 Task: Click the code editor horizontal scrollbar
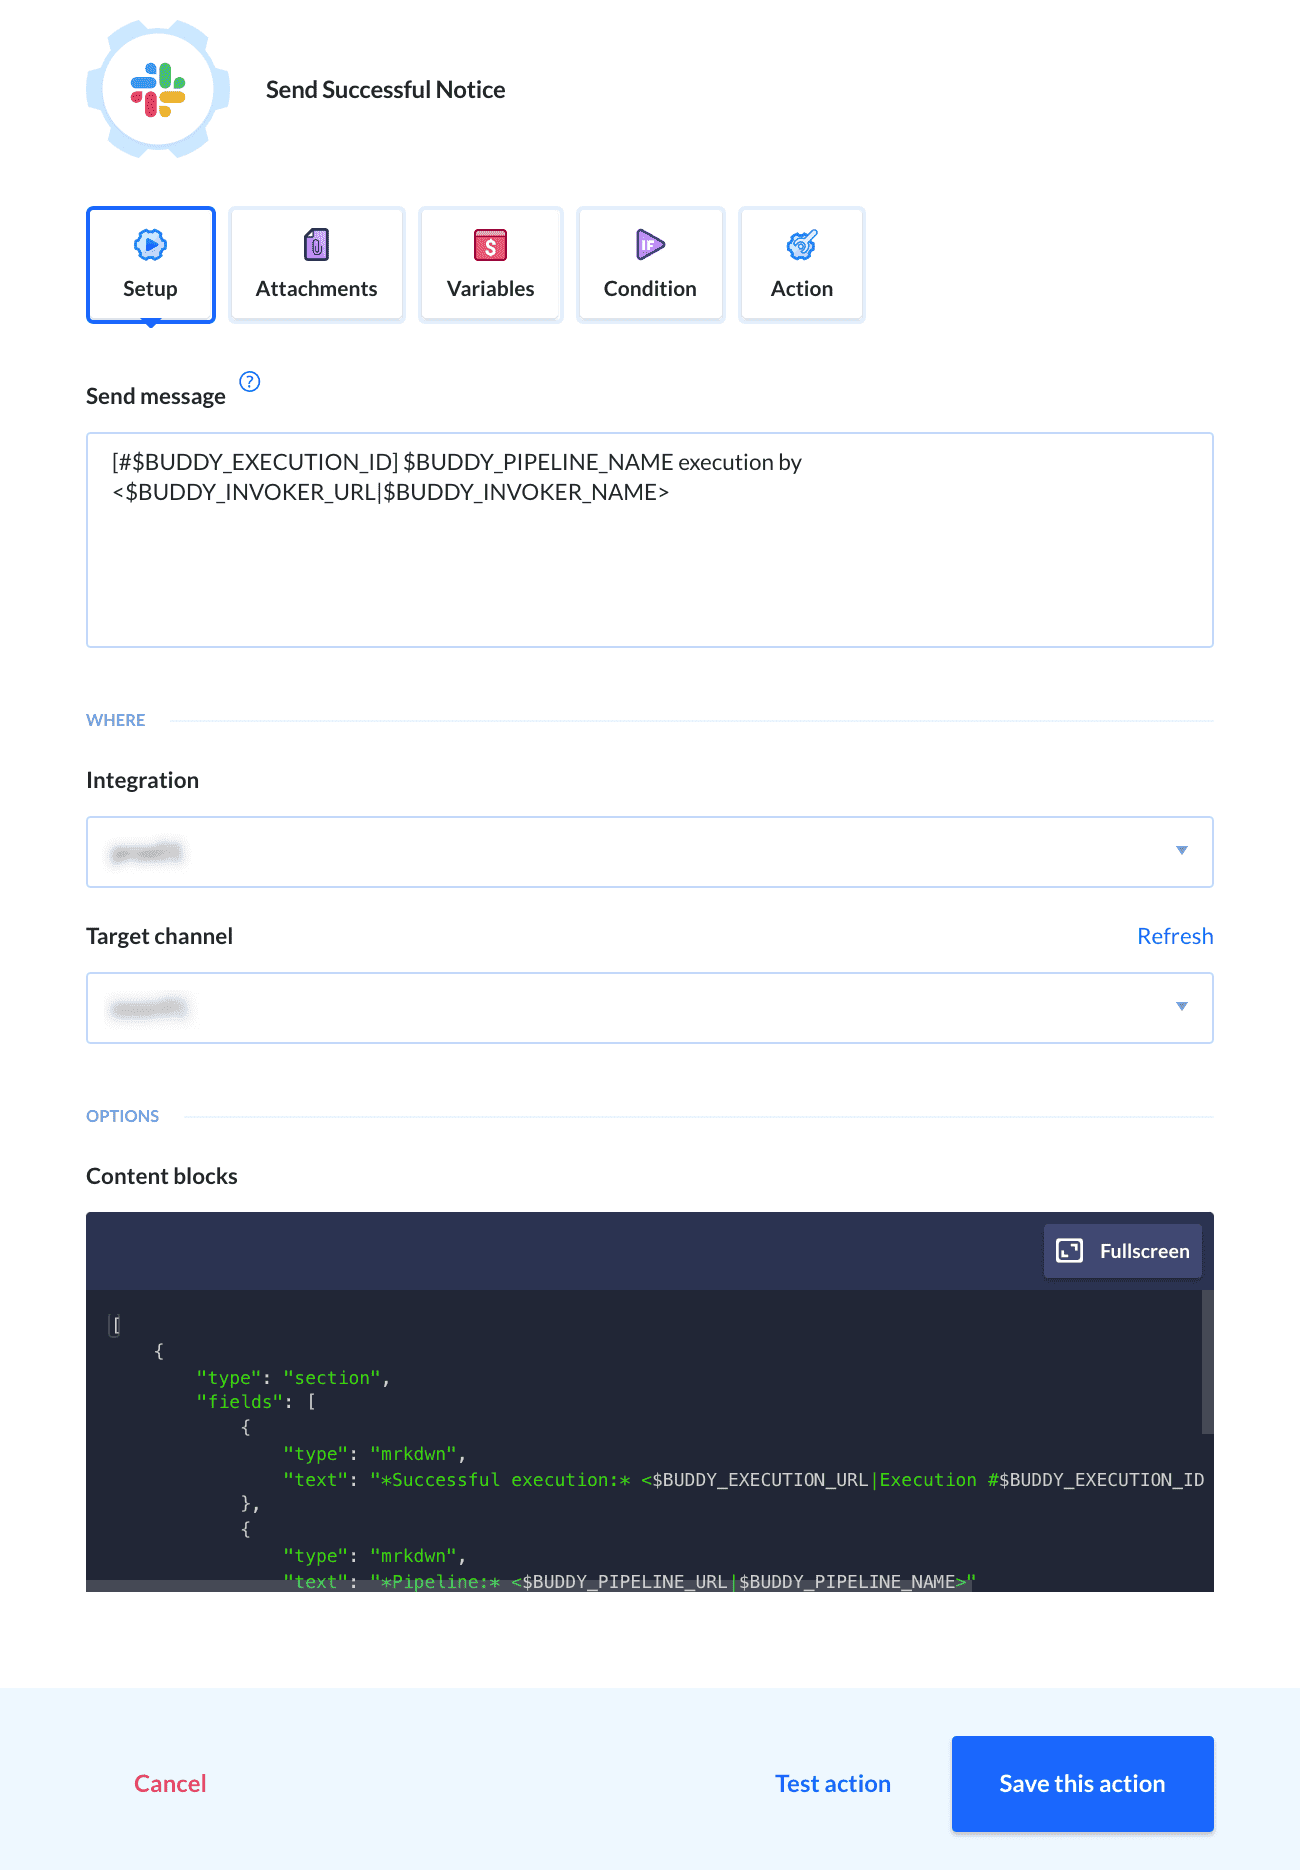pos(529,1586)
